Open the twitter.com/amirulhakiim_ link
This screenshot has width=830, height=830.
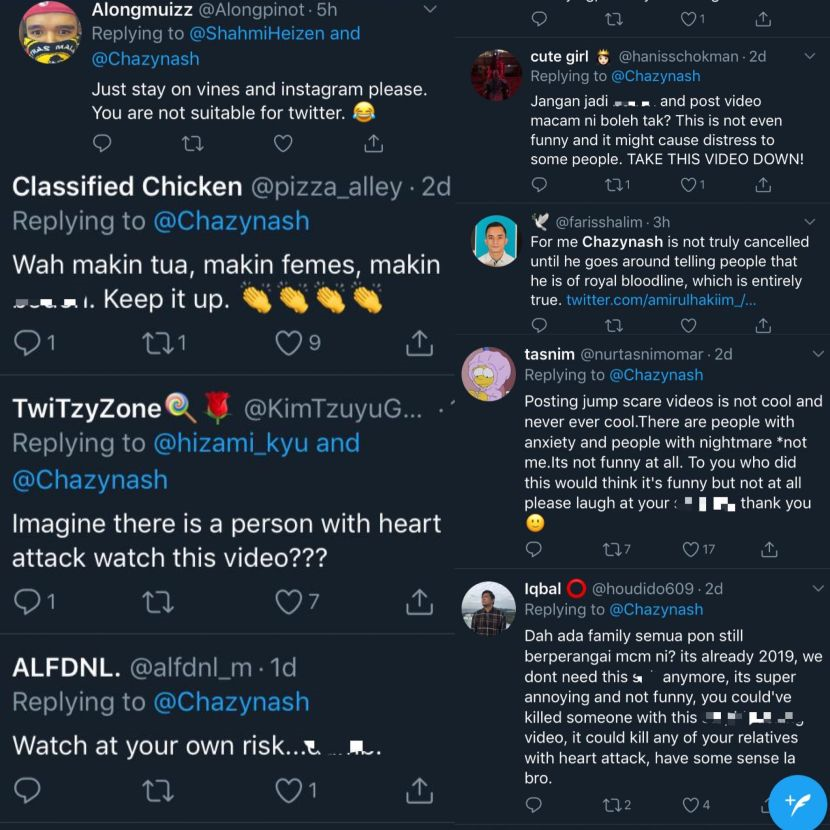click(x=661, y=300)
